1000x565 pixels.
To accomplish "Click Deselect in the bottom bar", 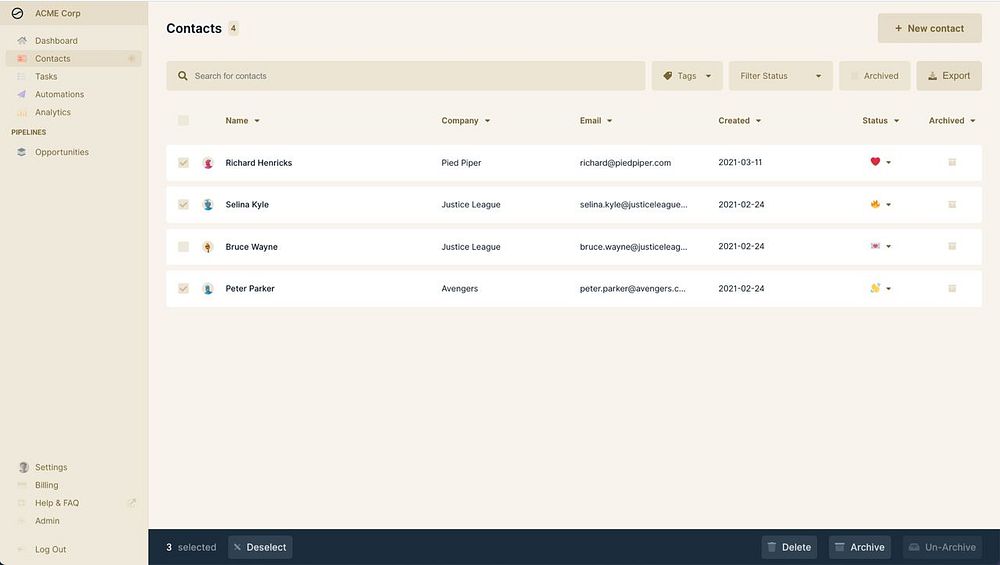I will [260, 547].
